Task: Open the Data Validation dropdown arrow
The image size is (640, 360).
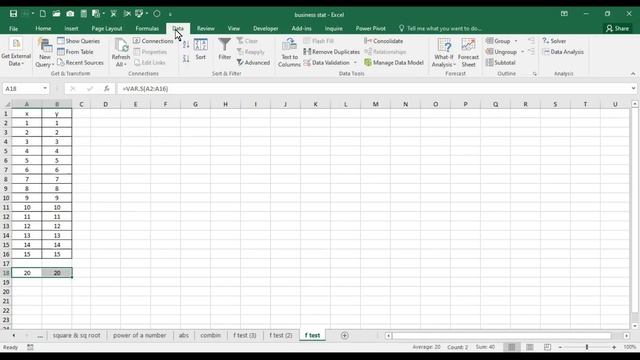Action: tap(355, 62)
